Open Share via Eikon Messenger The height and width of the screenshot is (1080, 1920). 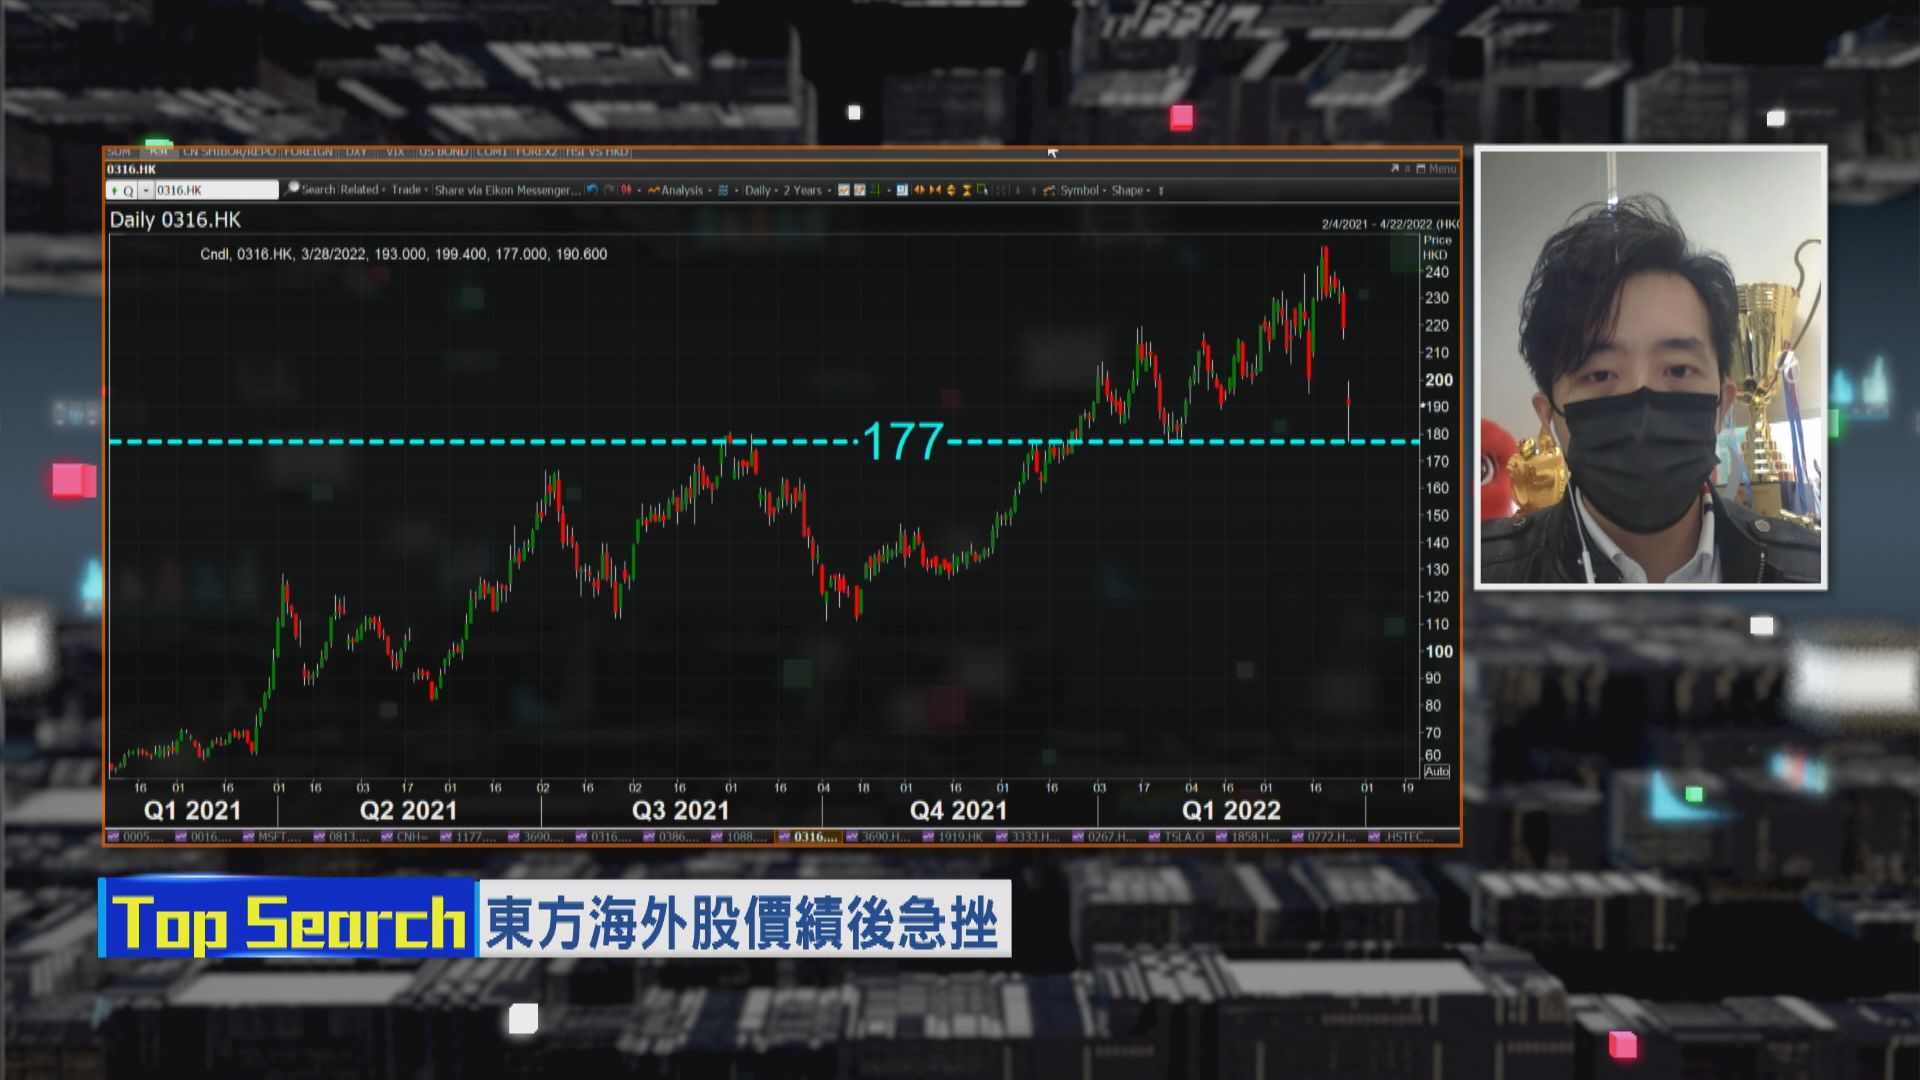click(x=505, y=190)
